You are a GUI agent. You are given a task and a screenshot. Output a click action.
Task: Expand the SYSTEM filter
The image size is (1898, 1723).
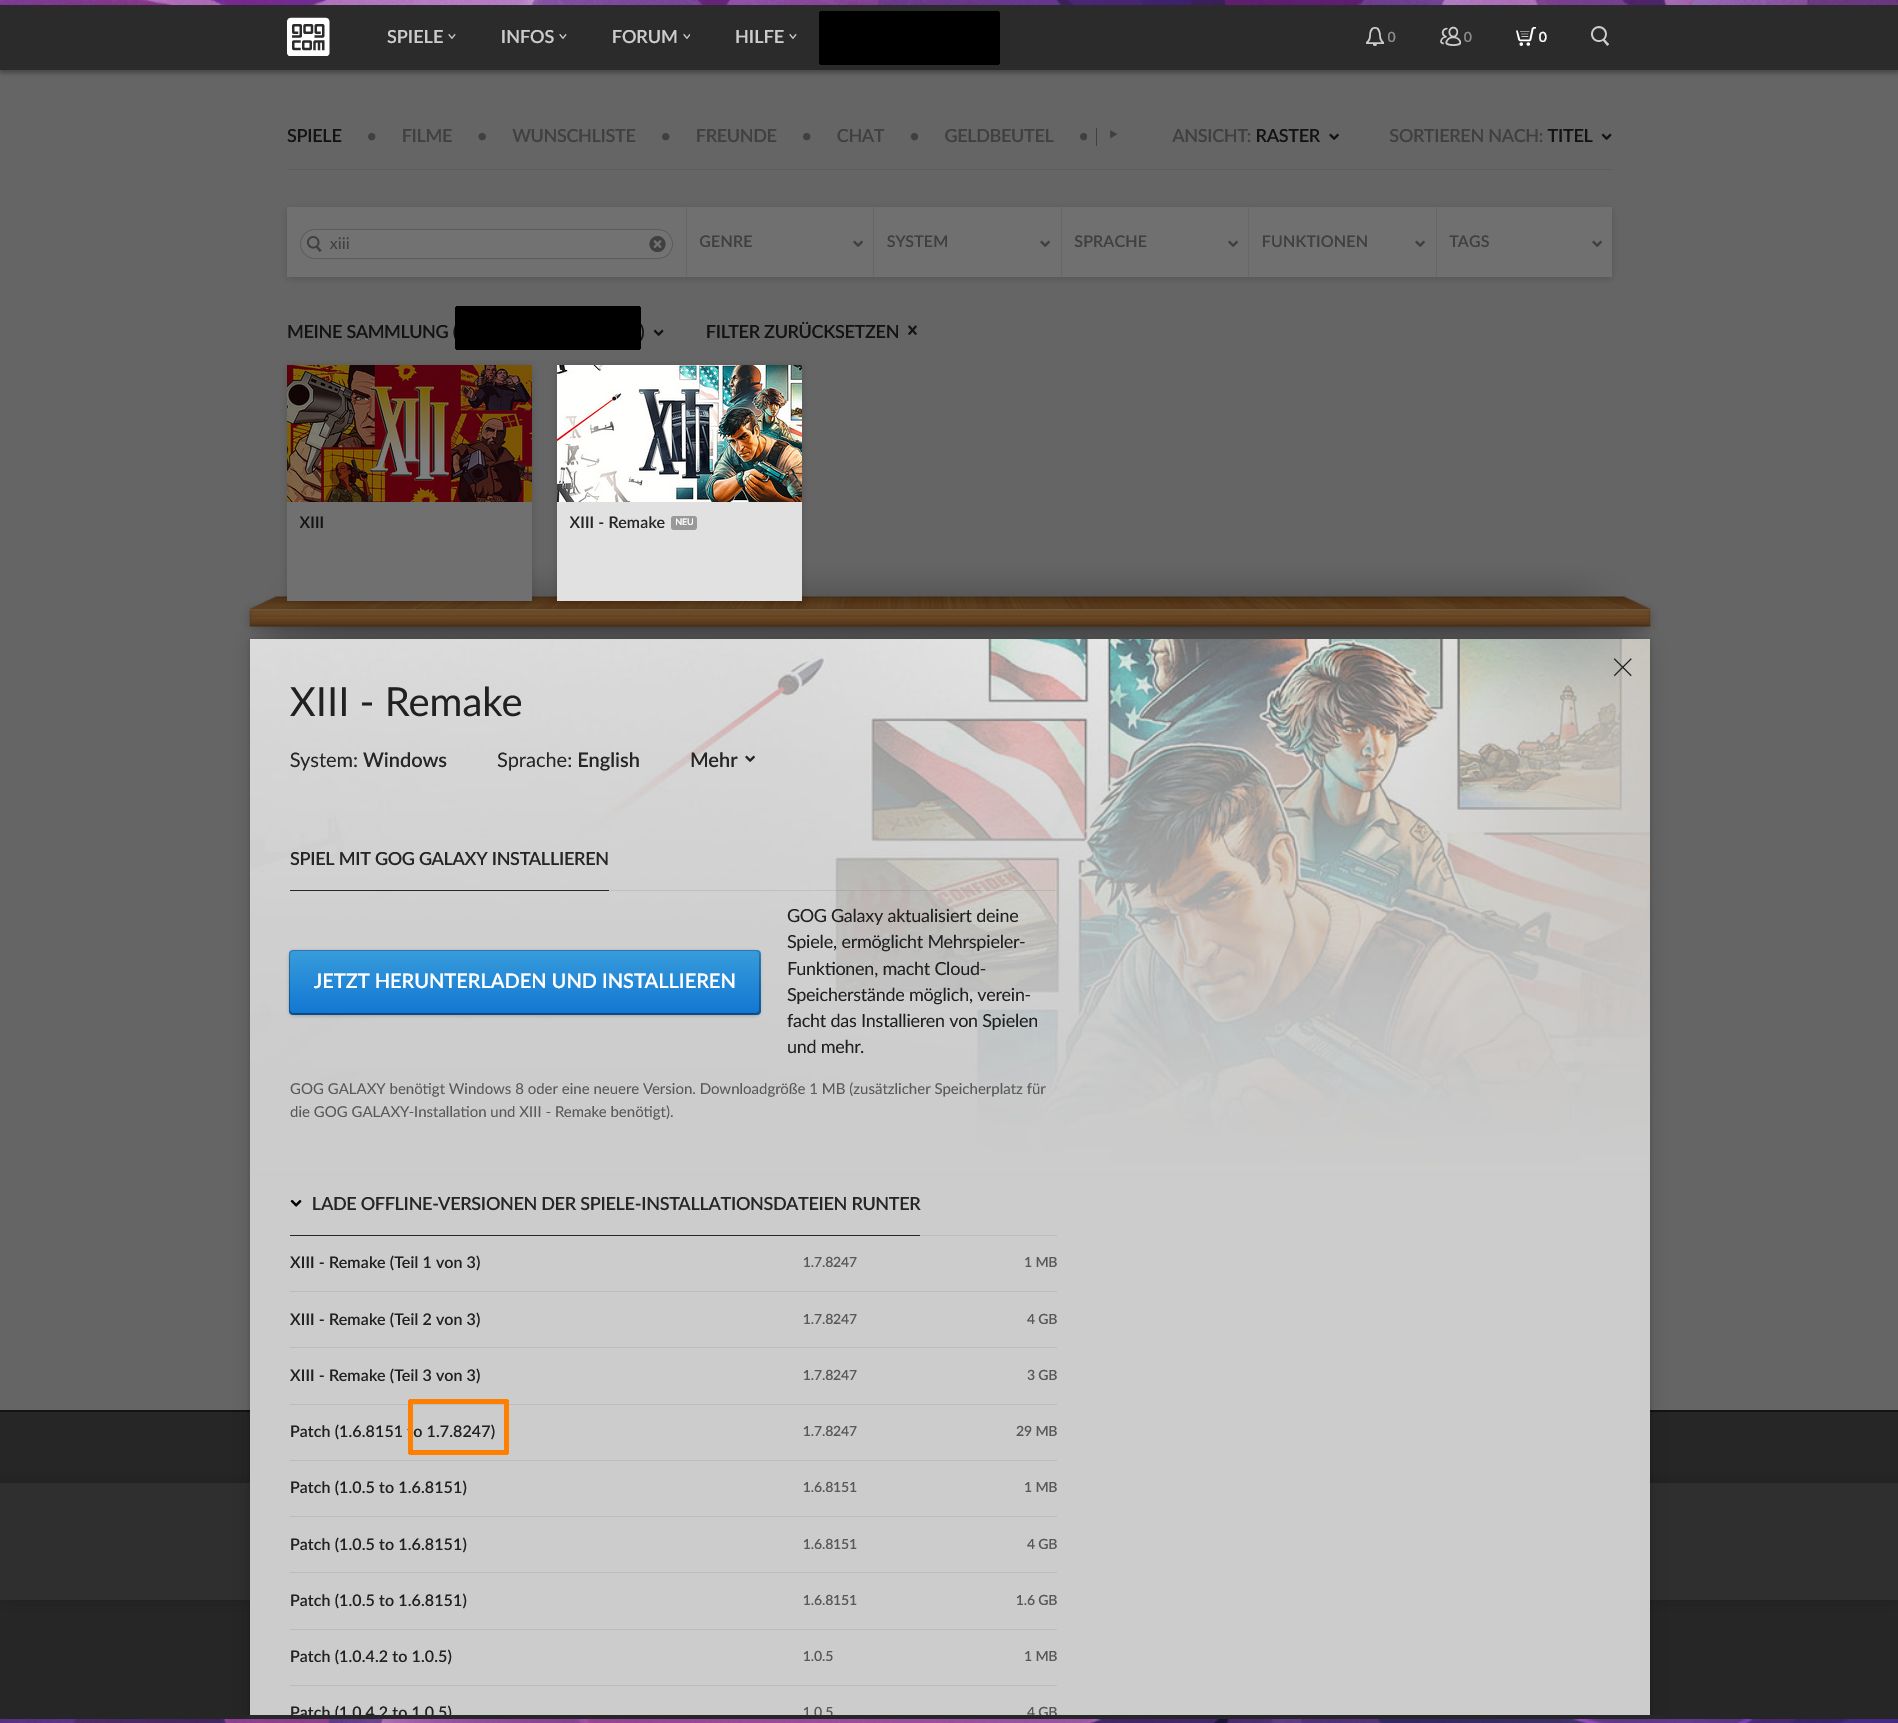tap(967, 242)
